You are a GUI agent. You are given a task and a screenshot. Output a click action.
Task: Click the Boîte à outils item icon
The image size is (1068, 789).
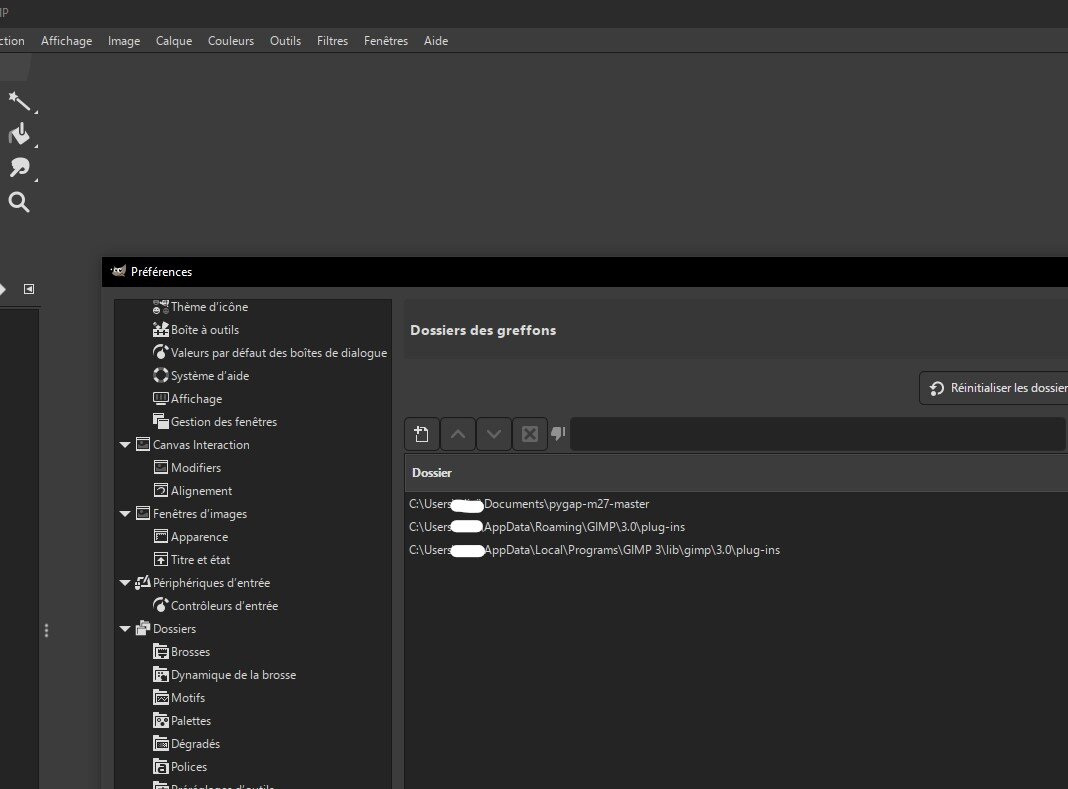161,330
